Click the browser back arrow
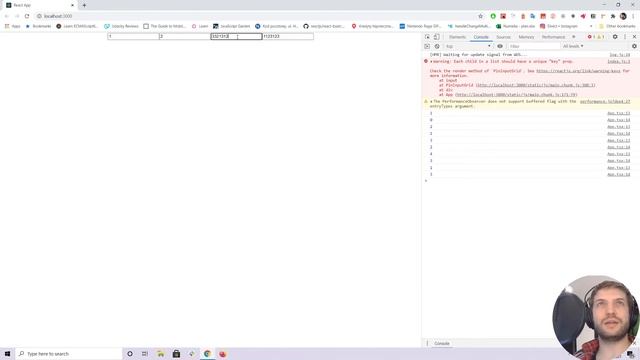640x360 pixels. tap(7, 16)
